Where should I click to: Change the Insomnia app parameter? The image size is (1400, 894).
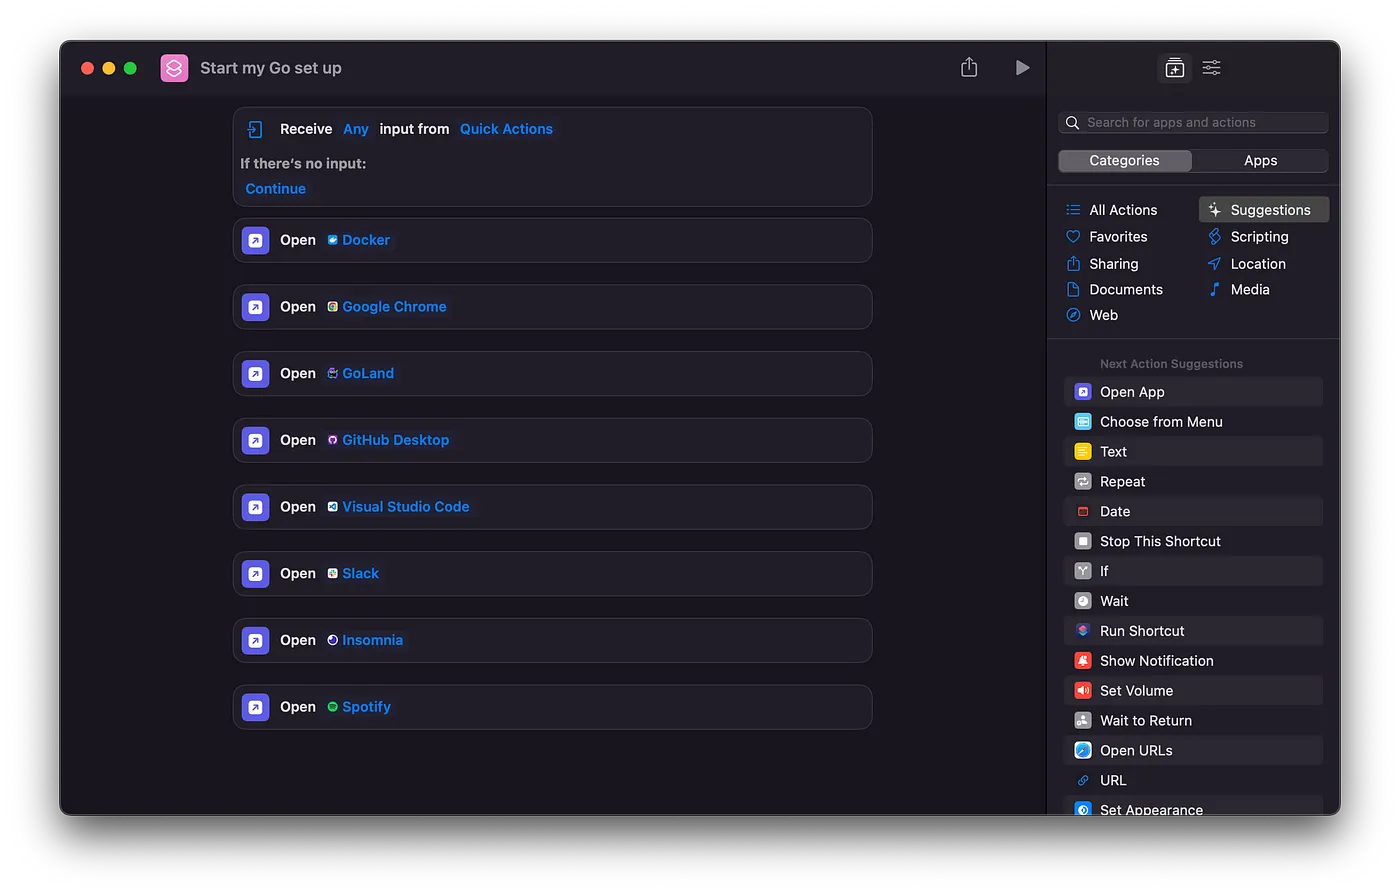(x=365, y=640)
